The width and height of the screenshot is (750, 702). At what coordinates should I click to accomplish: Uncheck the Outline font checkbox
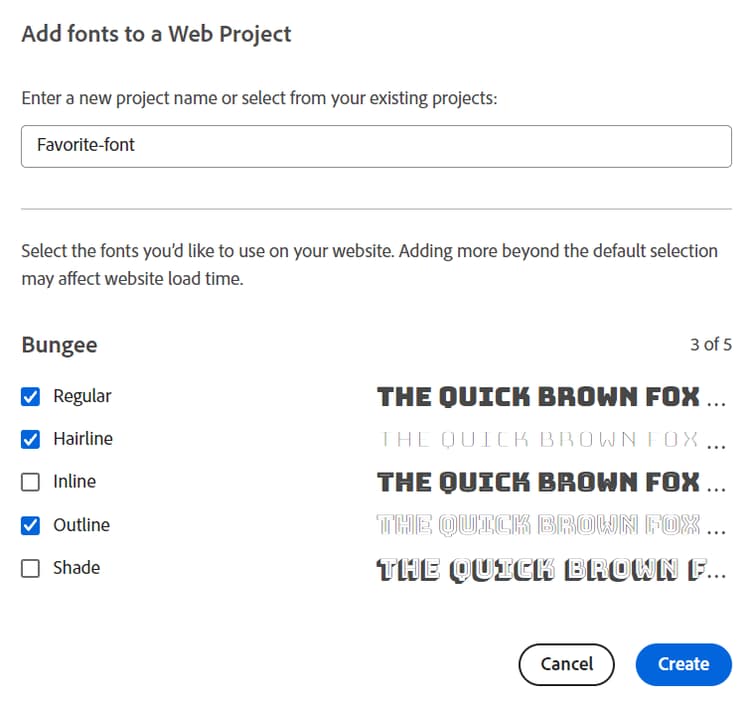[31, 525]
